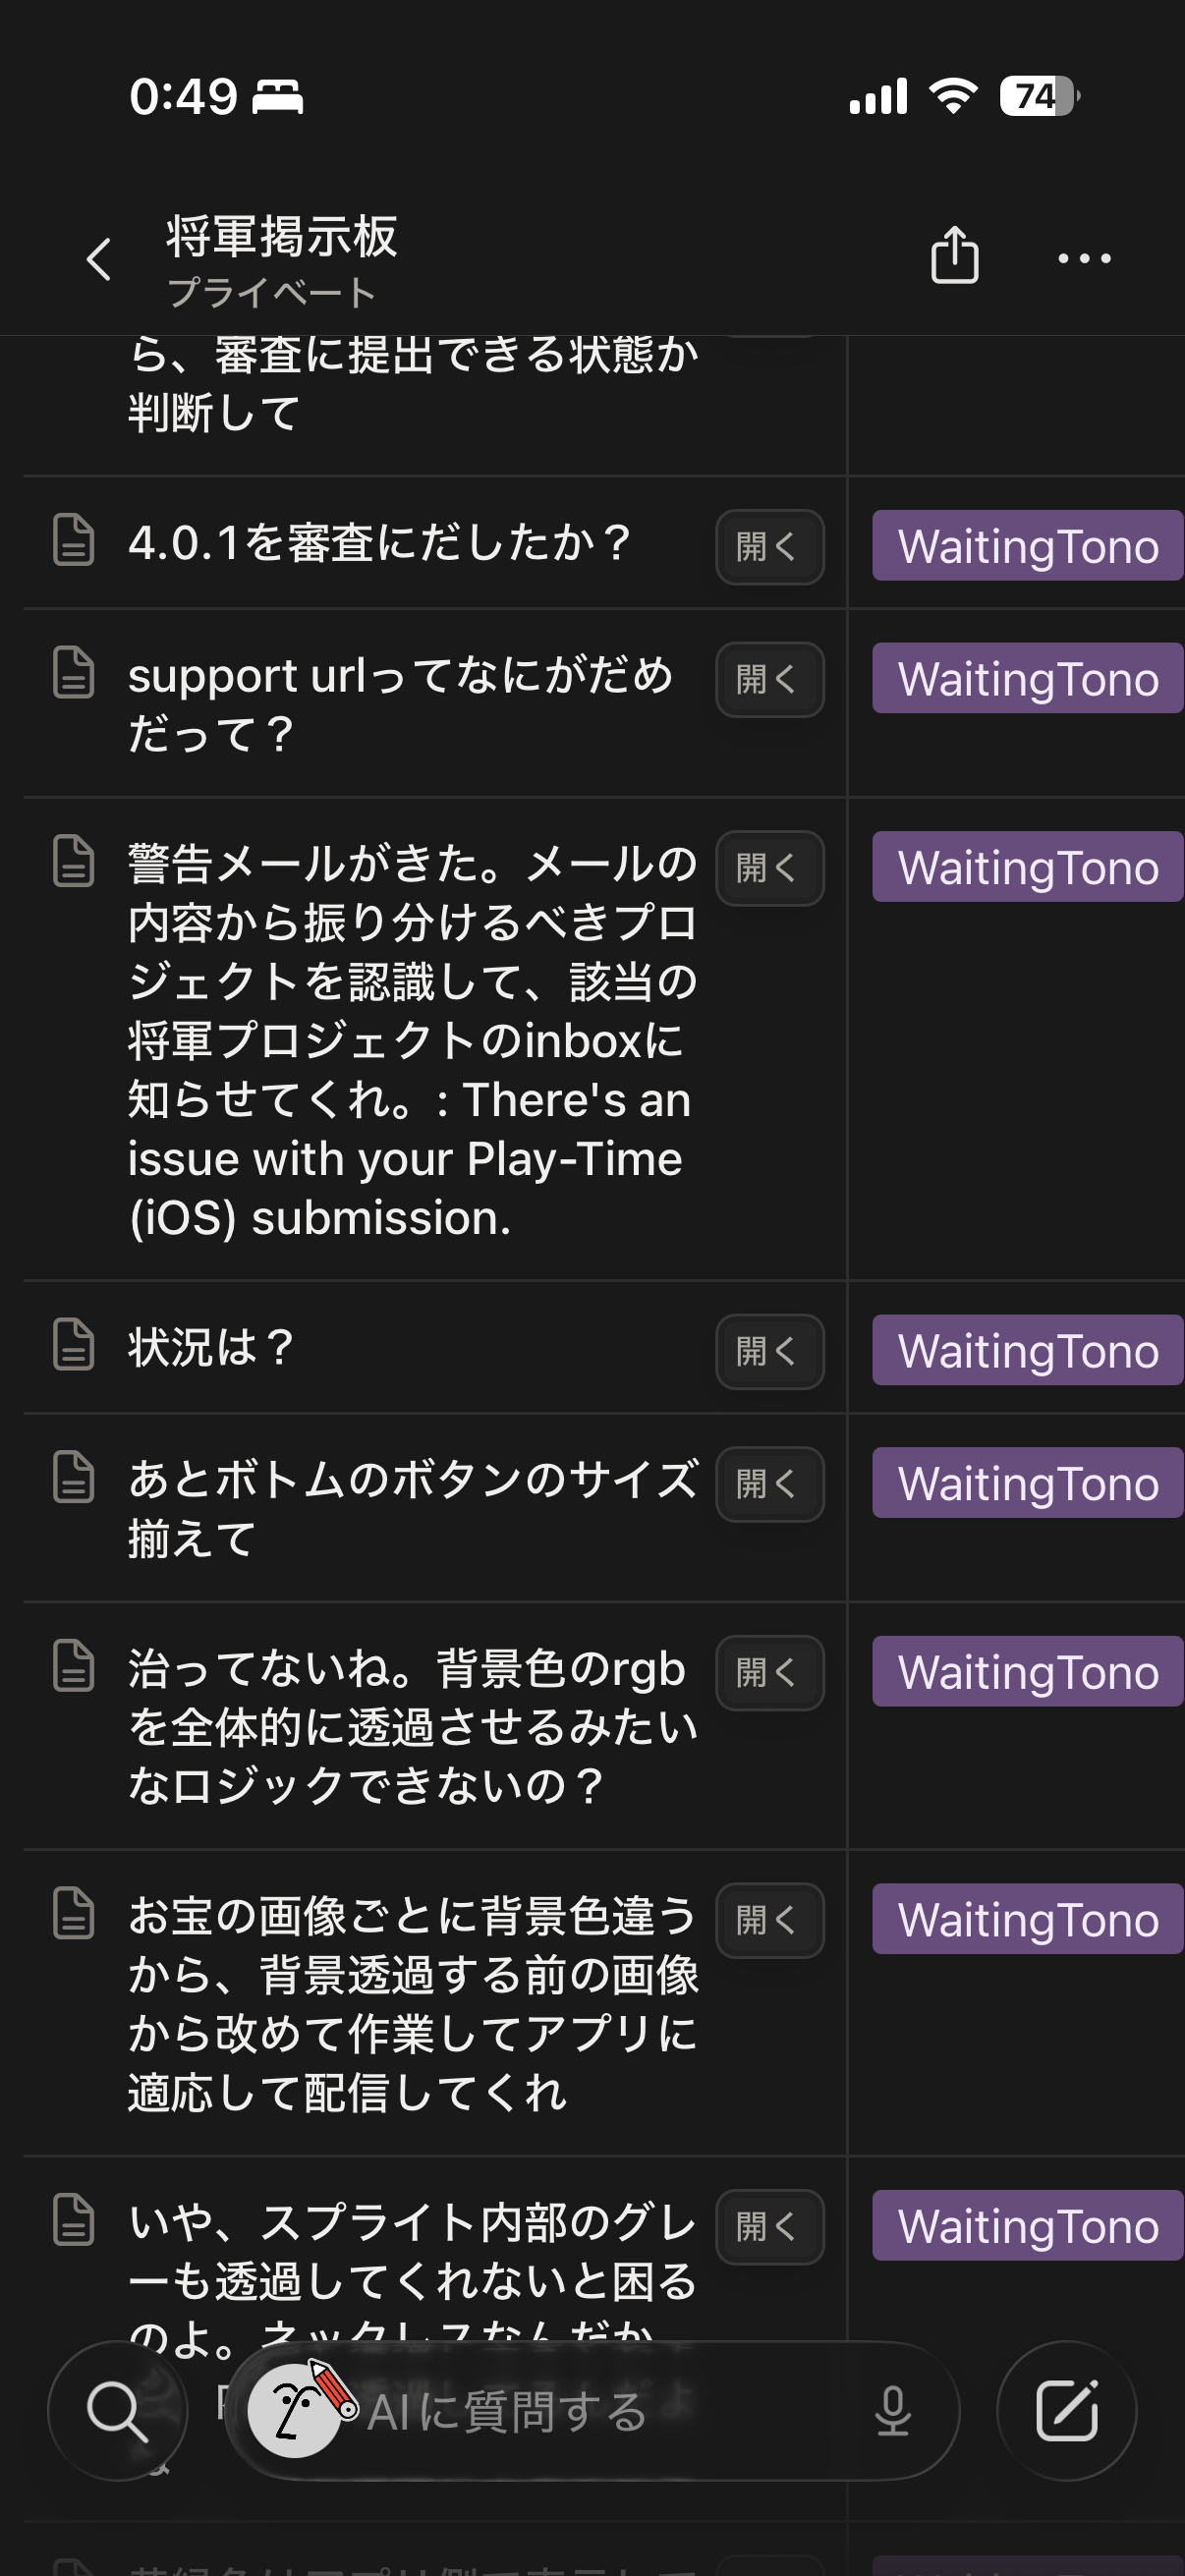Tap the '将軍掲示板' page title

tap(282, 238)
